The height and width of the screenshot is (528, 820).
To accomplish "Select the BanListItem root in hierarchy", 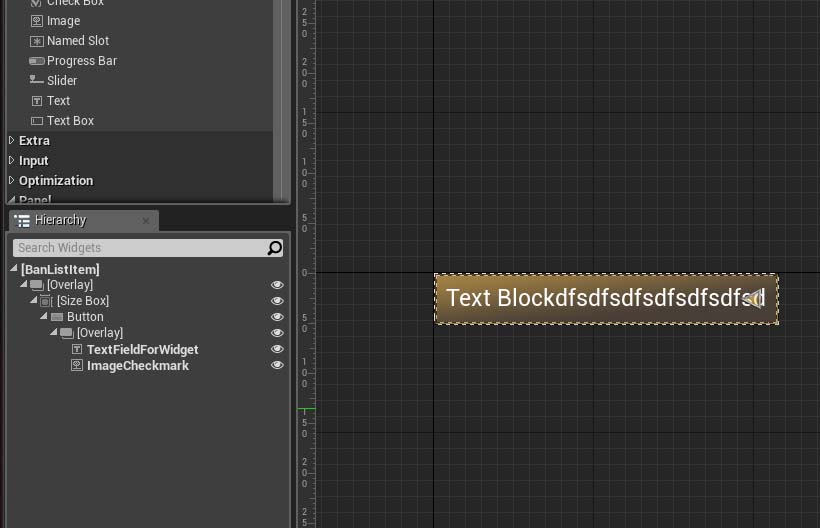I will pyautogui.click(x=60, y=270).
